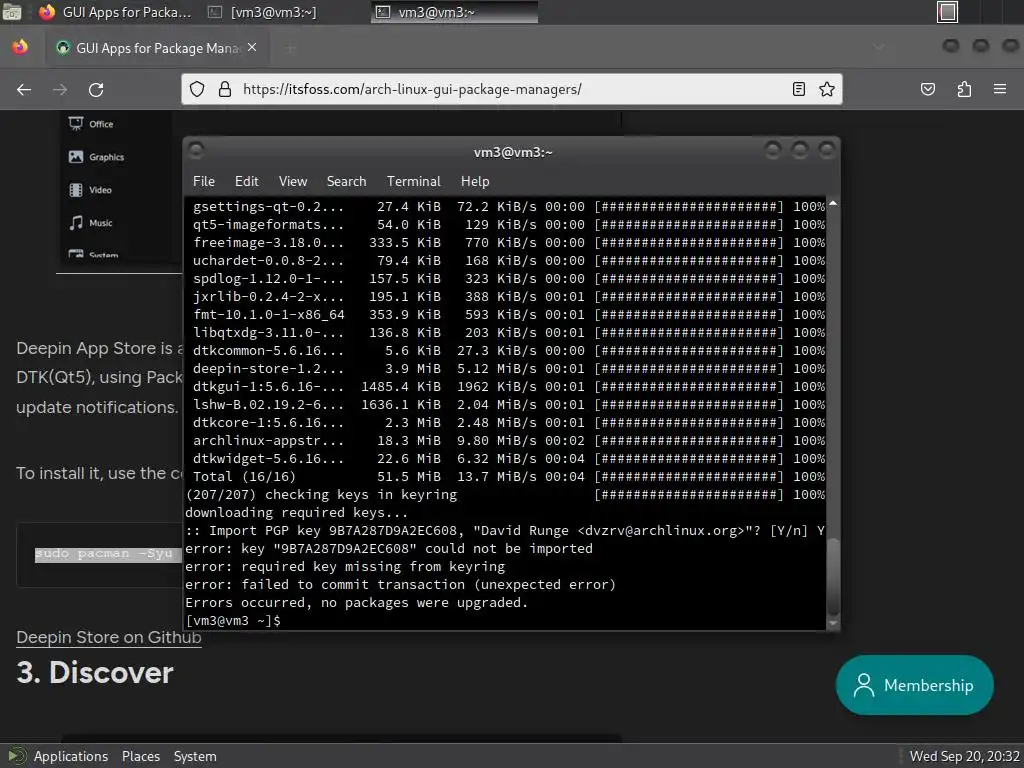Image resolution: width=1024 pixels, height=768 pixels.
Task: Reload the itsfoss page
Action: 96,89
